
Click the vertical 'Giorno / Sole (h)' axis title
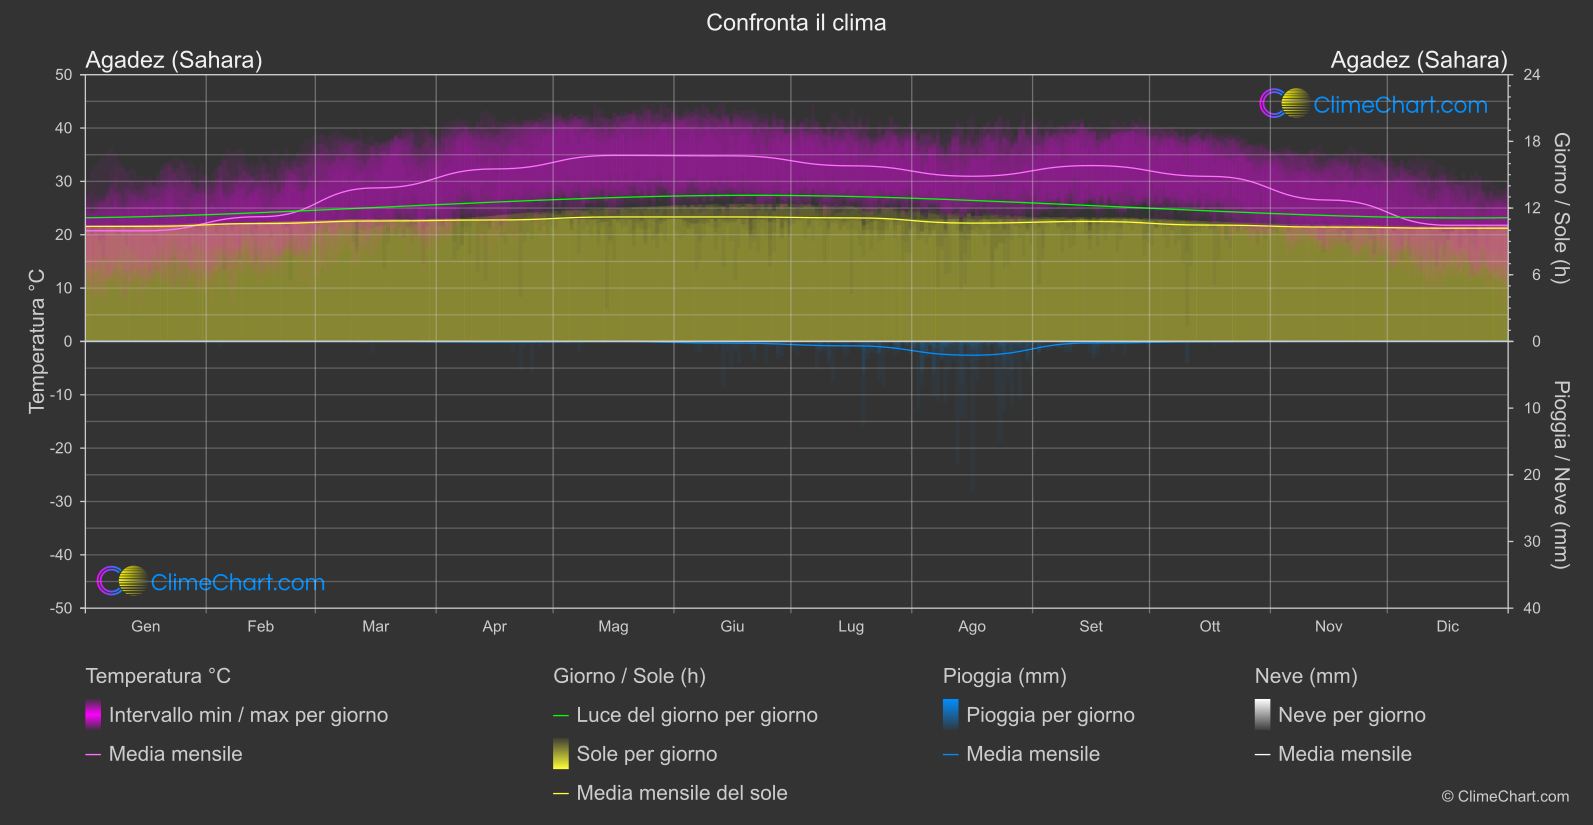click(x=1560, y=208)
